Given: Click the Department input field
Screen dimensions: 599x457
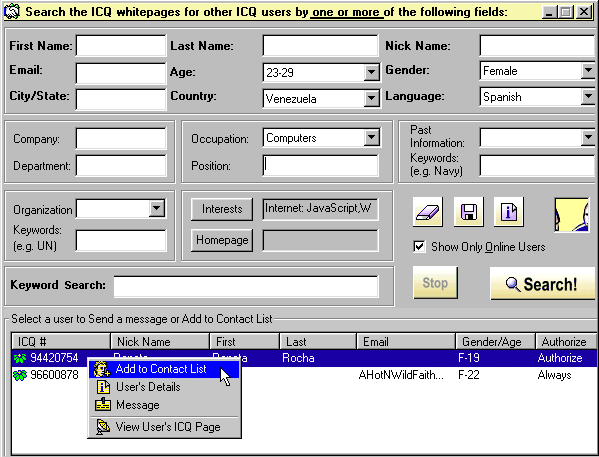Looking at the screenshot, I should coord(121,165).
